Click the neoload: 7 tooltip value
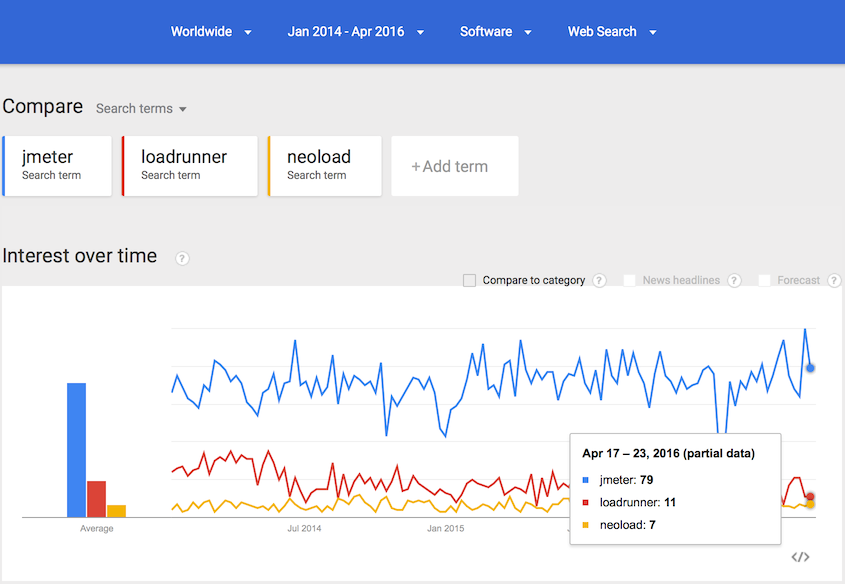The width and height of the screenshot is (845, 584). pyautogui.click(x=627, y=525)
